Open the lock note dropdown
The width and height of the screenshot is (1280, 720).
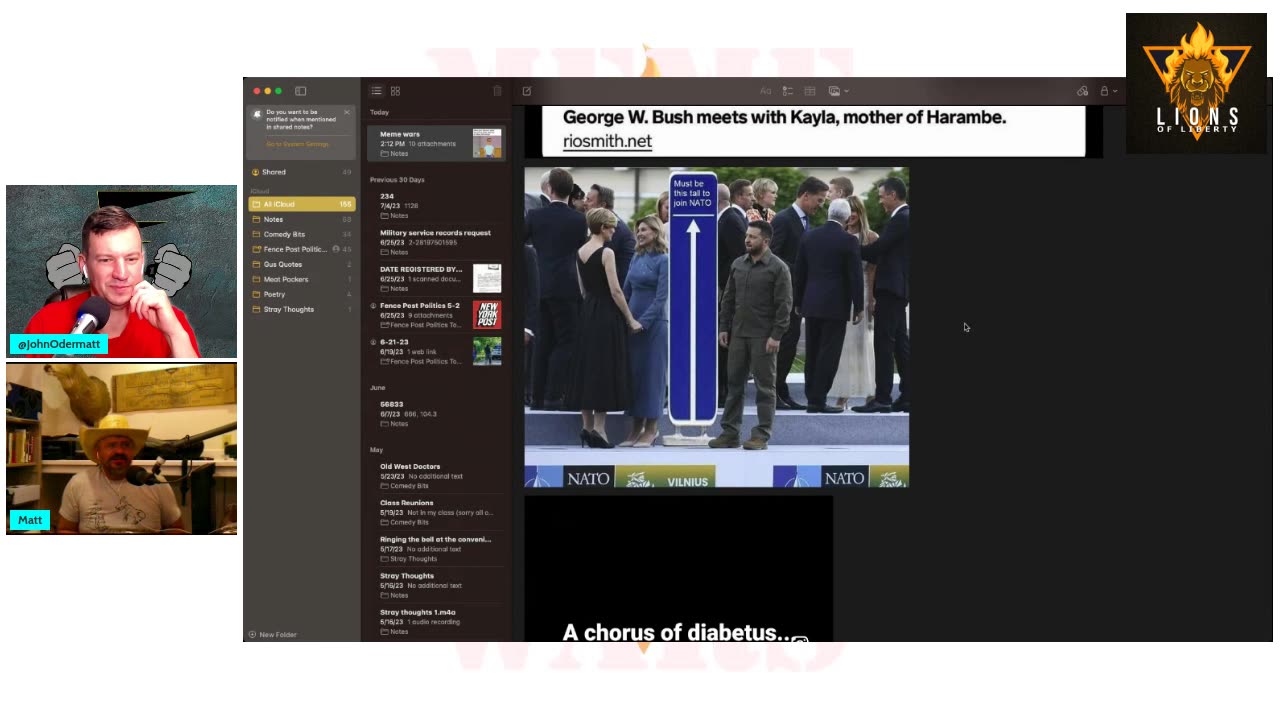[x=1108, y=91]
